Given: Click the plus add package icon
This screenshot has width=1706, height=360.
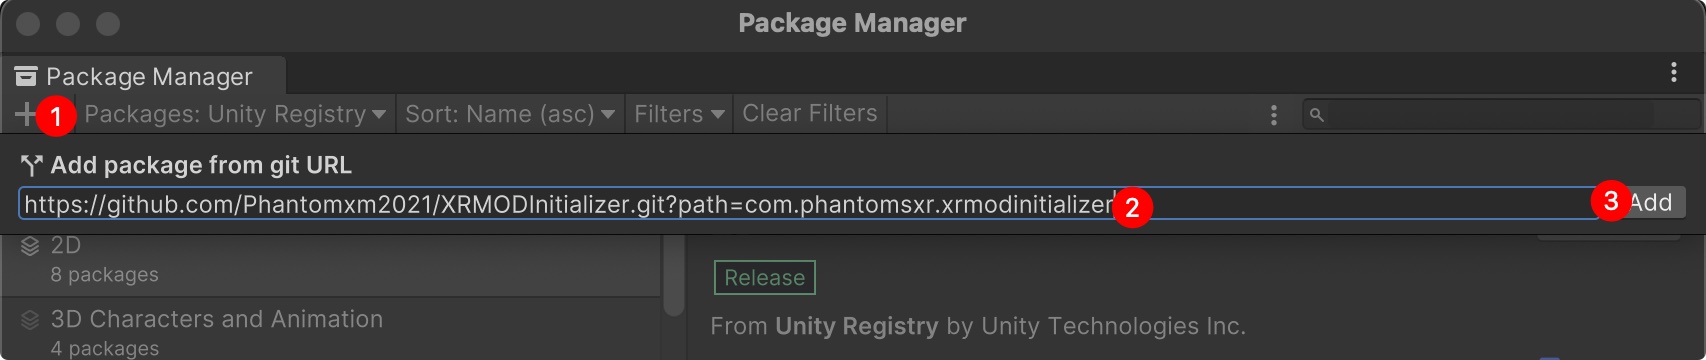Looking at the screenshot, I should pos(25,114).
